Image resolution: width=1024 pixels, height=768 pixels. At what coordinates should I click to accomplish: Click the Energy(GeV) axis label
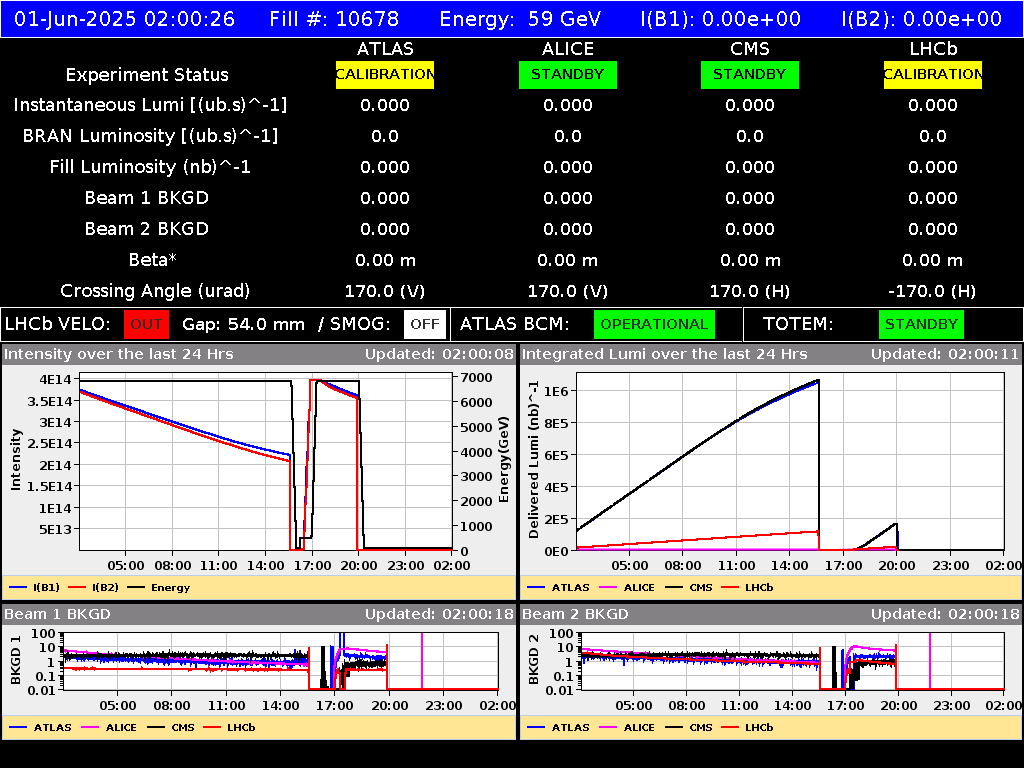point(504,459)
